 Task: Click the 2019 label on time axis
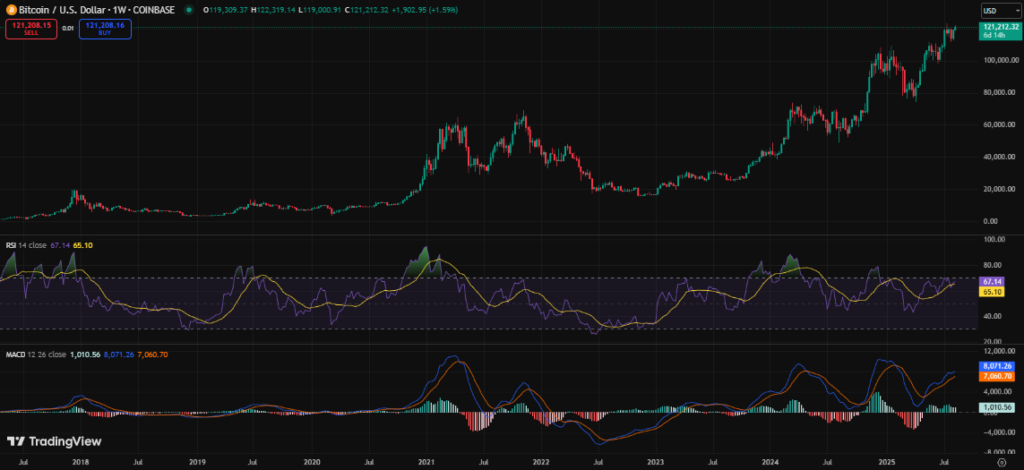[x=196, y=460]
